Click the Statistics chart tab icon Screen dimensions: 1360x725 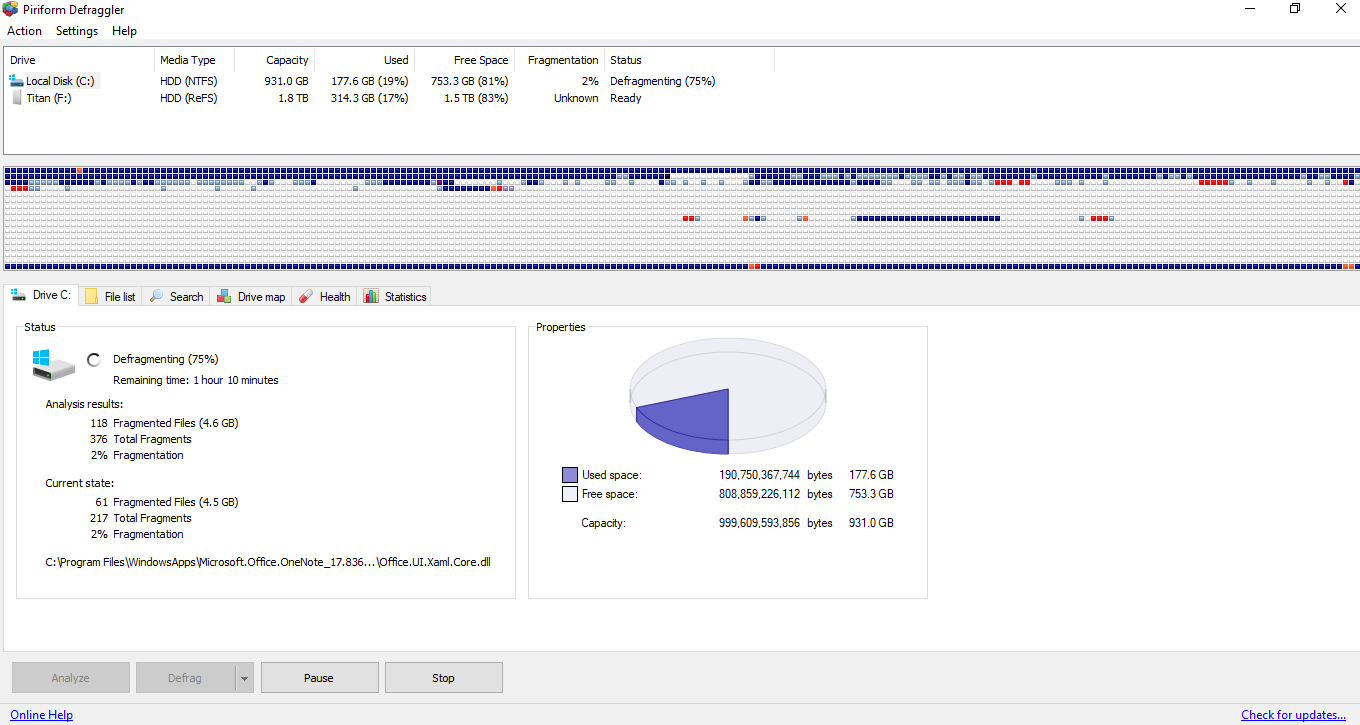click(371, 297)
